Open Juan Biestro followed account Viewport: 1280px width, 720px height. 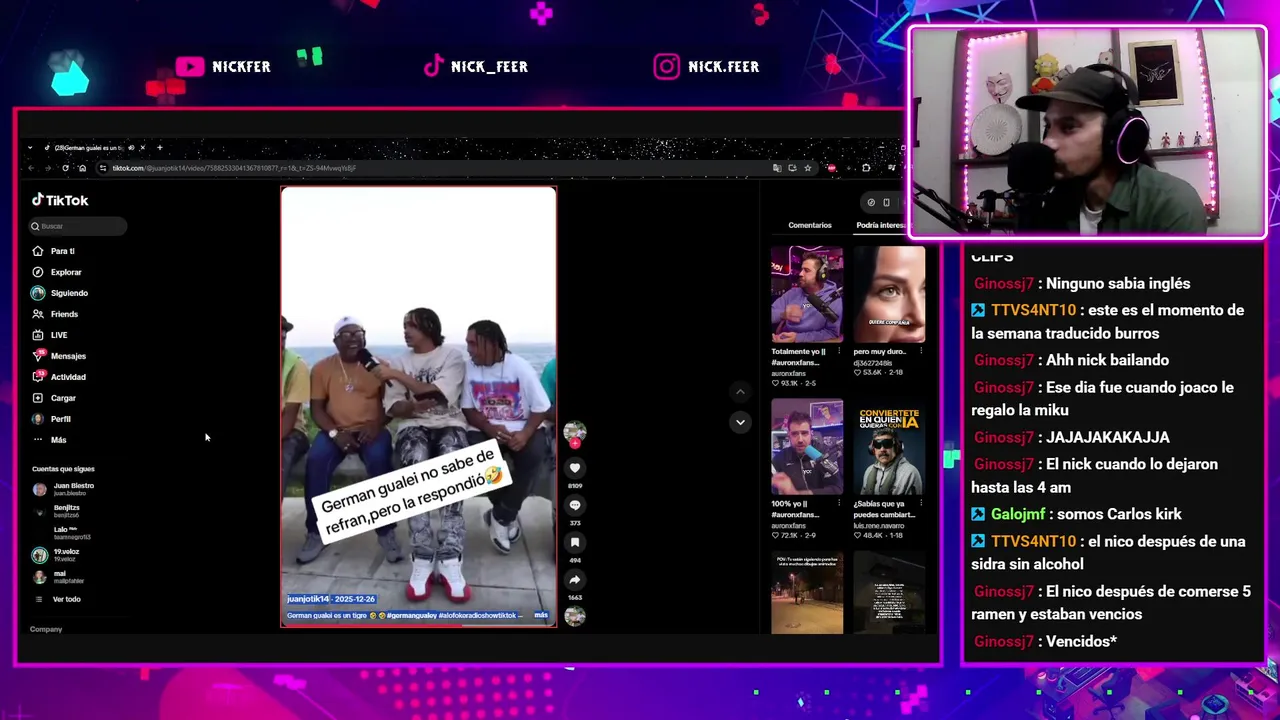click(64, 489)
